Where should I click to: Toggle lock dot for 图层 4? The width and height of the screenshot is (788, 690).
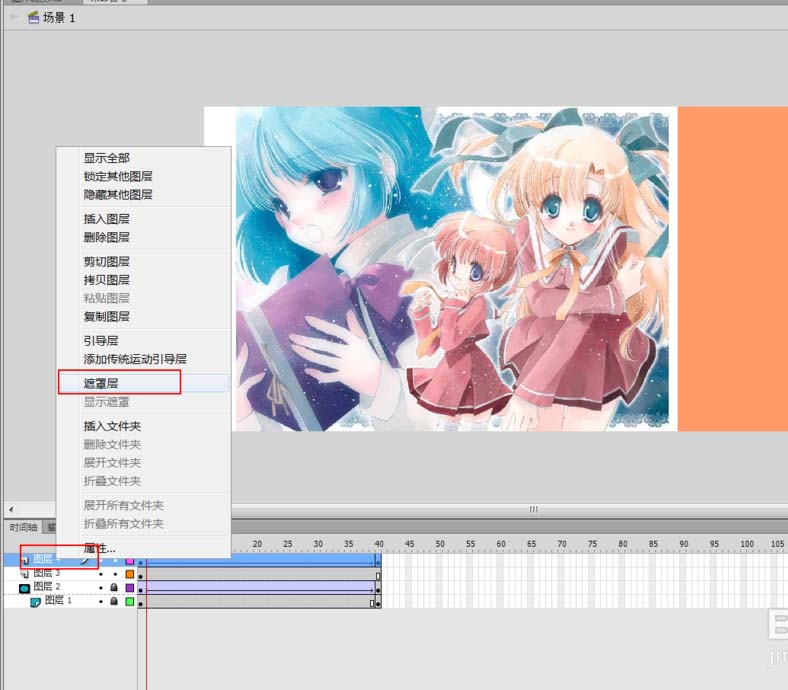(115, 560)
